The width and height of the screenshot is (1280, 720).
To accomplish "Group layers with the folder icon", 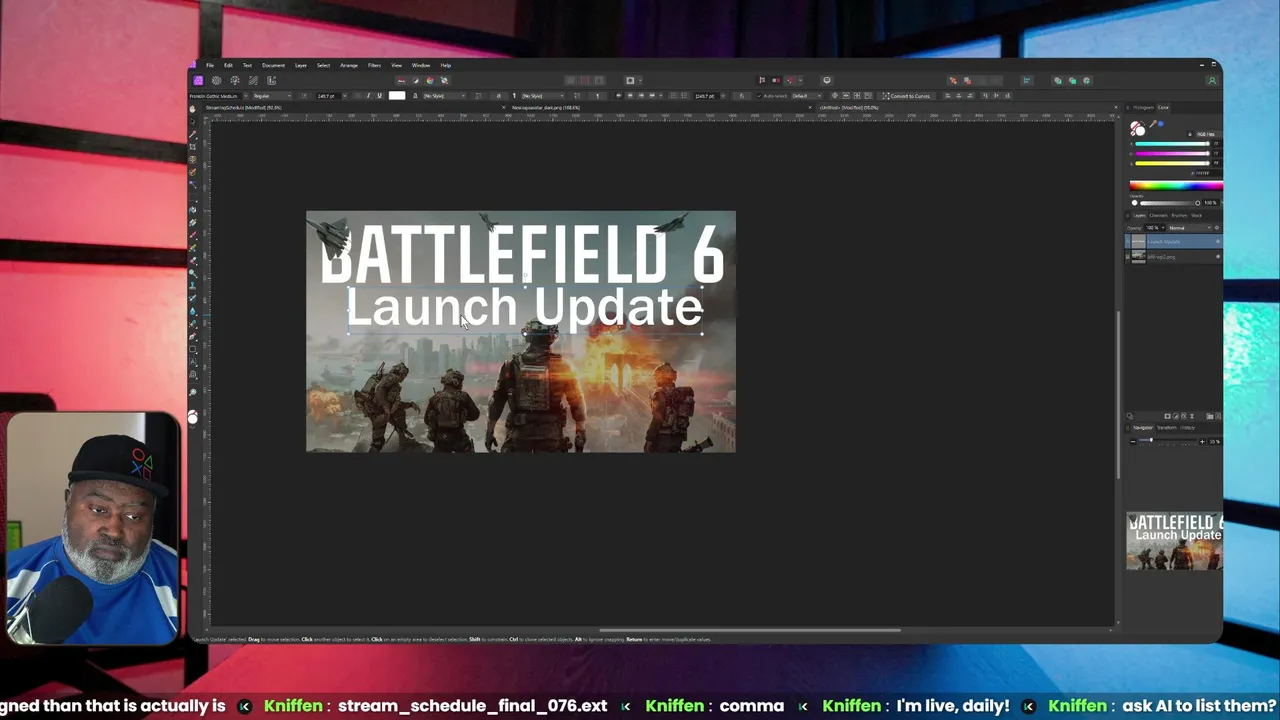I will point(1210,416).
